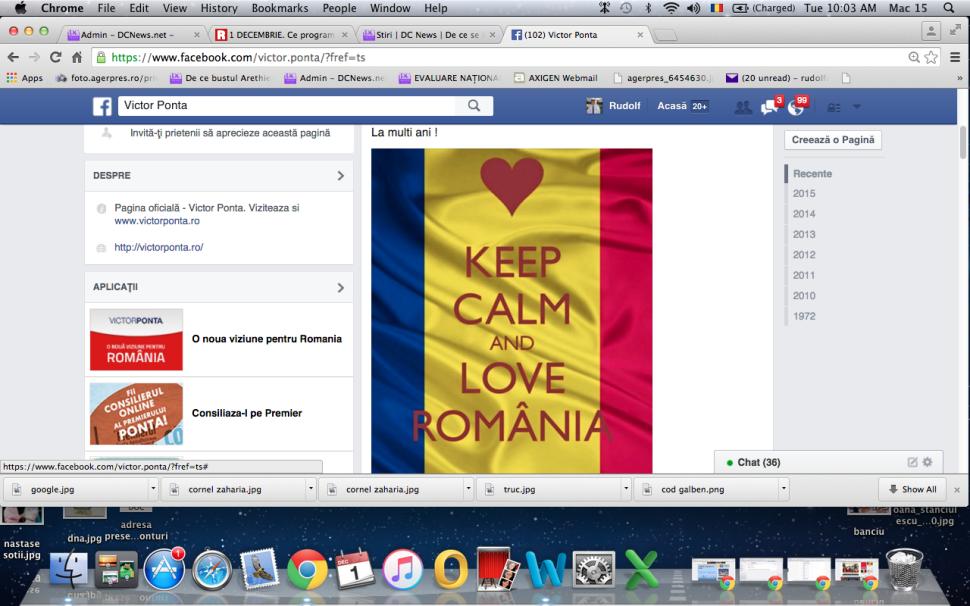Bookmark this page with star icon
Image resolution: width=970 pixels, height=606 pixels.
pyautogui.click(x=932, y=57)
